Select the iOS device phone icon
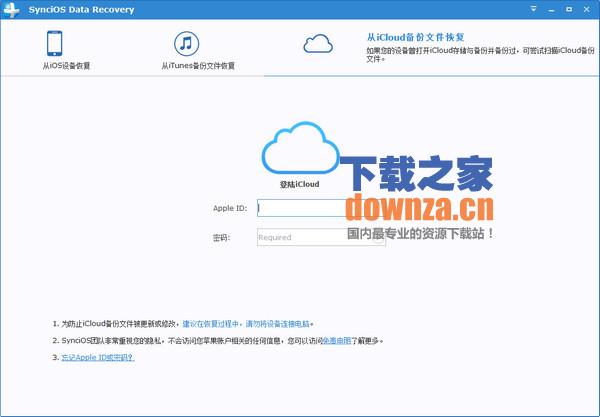This screenshot has height=417, width=600. 54,43
